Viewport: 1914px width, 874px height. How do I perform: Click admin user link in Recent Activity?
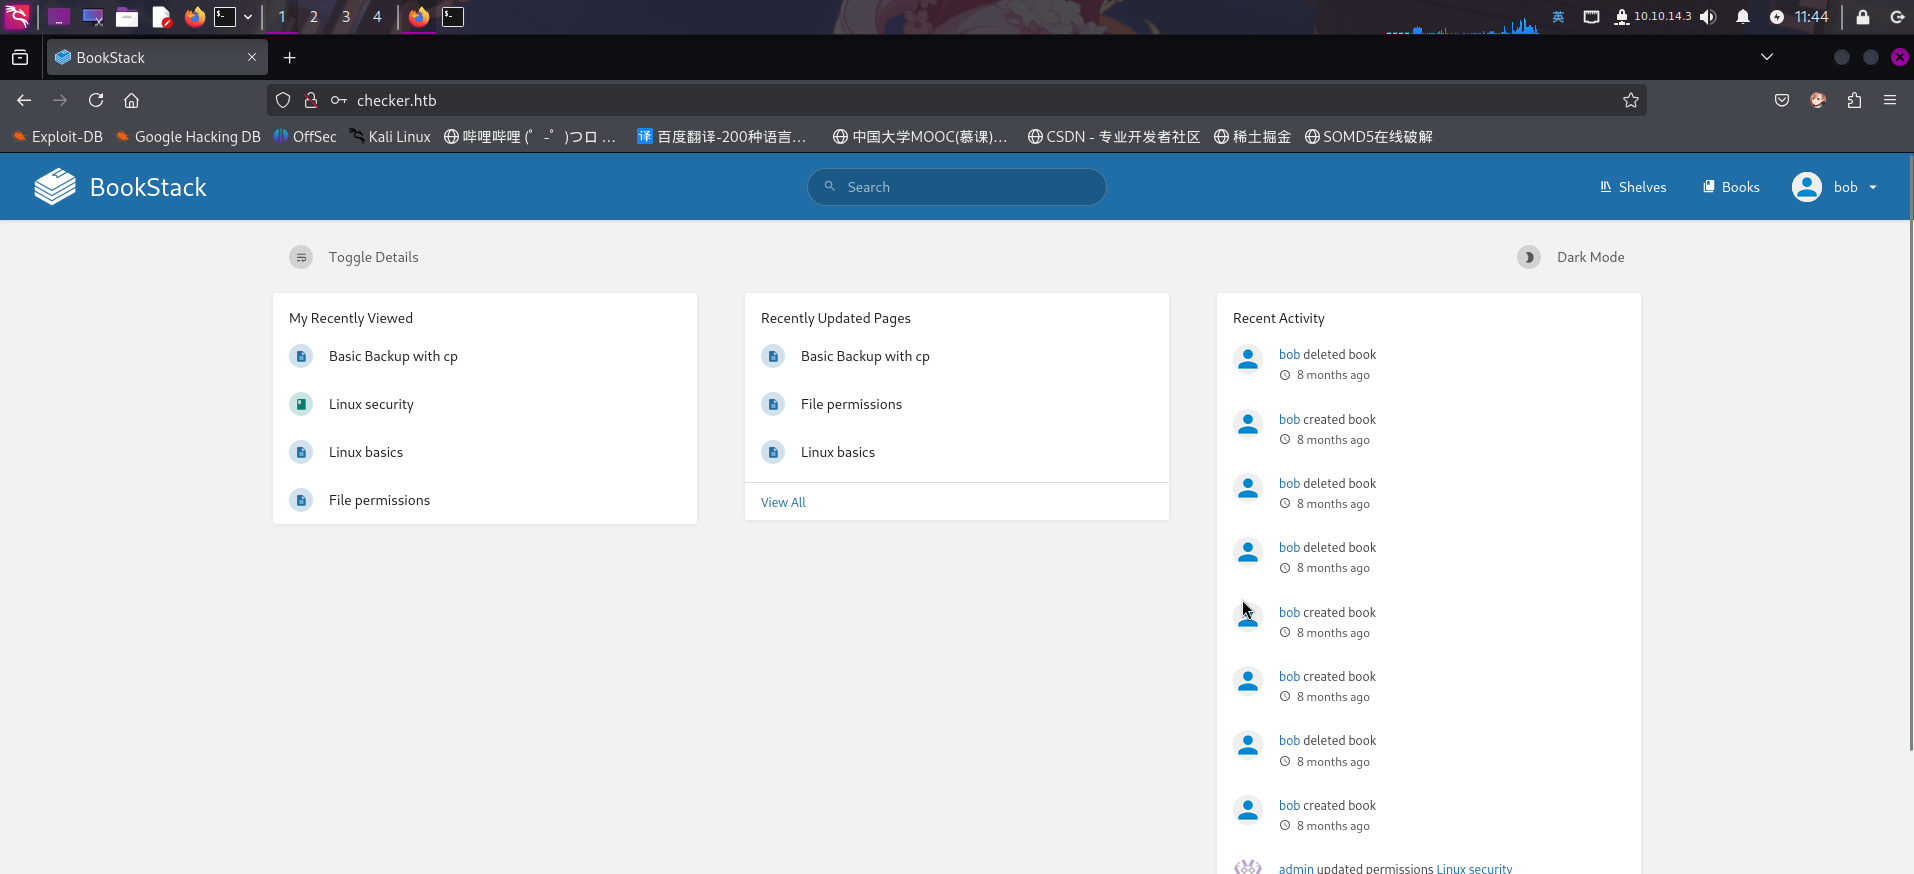(1296, 868)
